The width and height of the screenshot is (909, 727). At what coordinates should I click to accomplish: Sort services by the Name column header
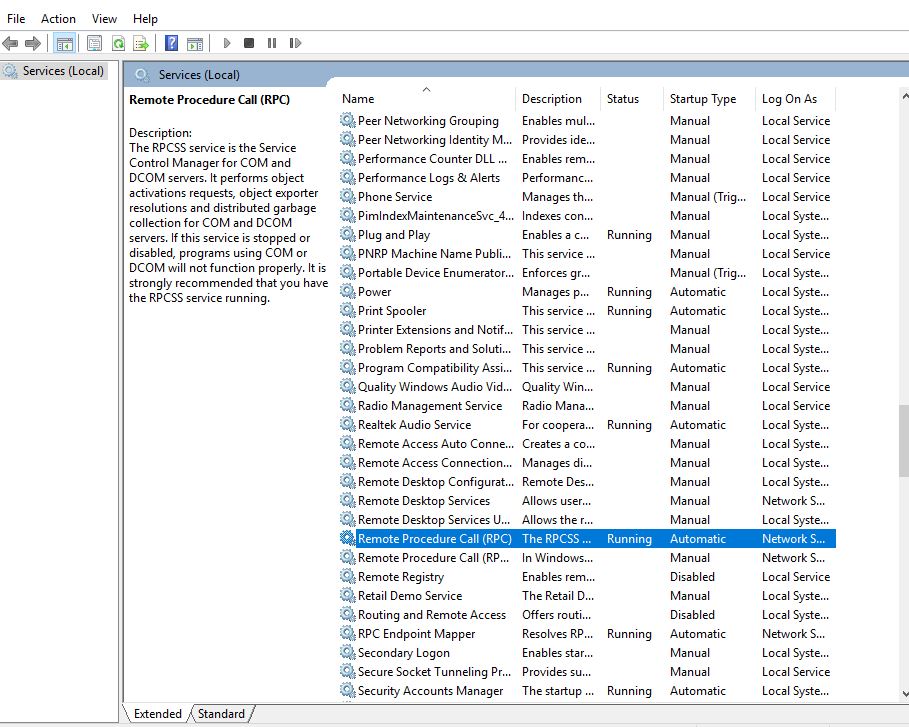pyautogui.click(x=358, y=99)
